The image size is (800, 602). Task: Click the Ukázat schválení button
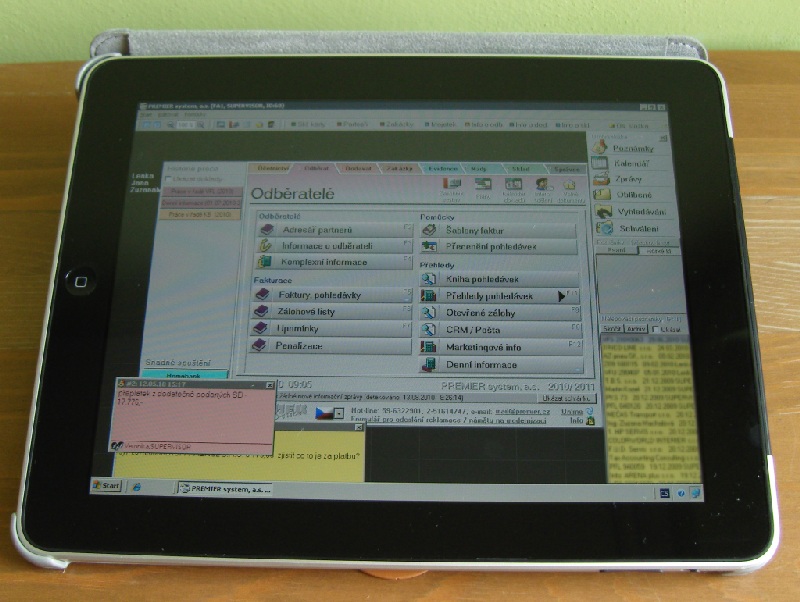(566, 398)
